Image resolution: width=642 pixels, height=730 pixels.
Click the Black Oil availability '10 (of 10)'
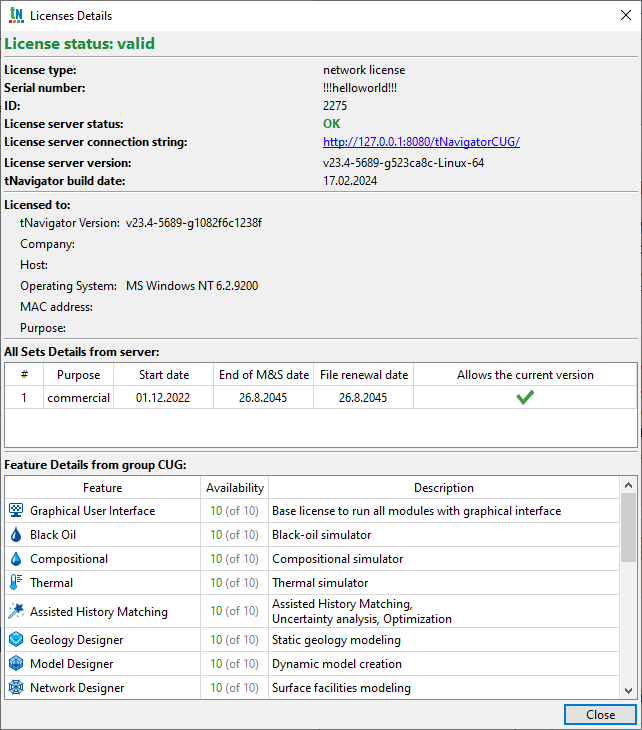coord(234,534)
